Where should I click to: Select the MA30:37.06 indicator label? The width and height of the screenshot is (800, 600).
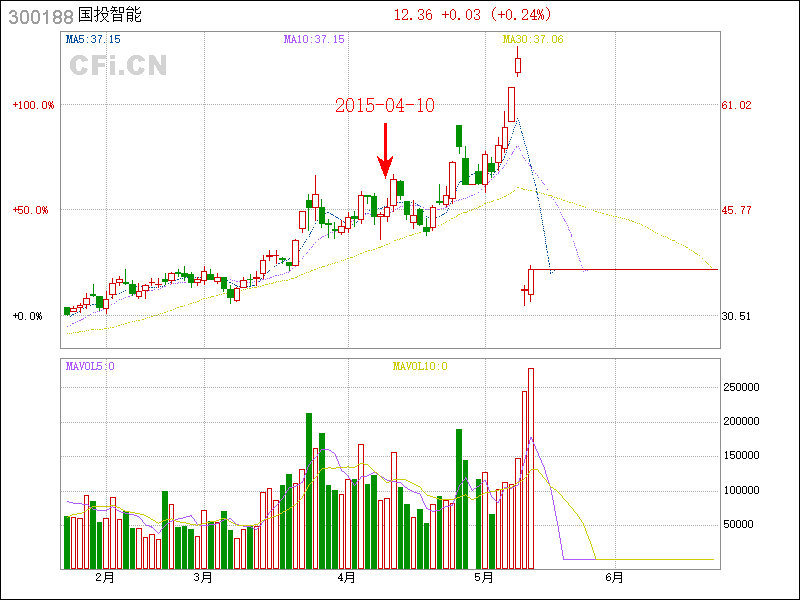[533, 39]
